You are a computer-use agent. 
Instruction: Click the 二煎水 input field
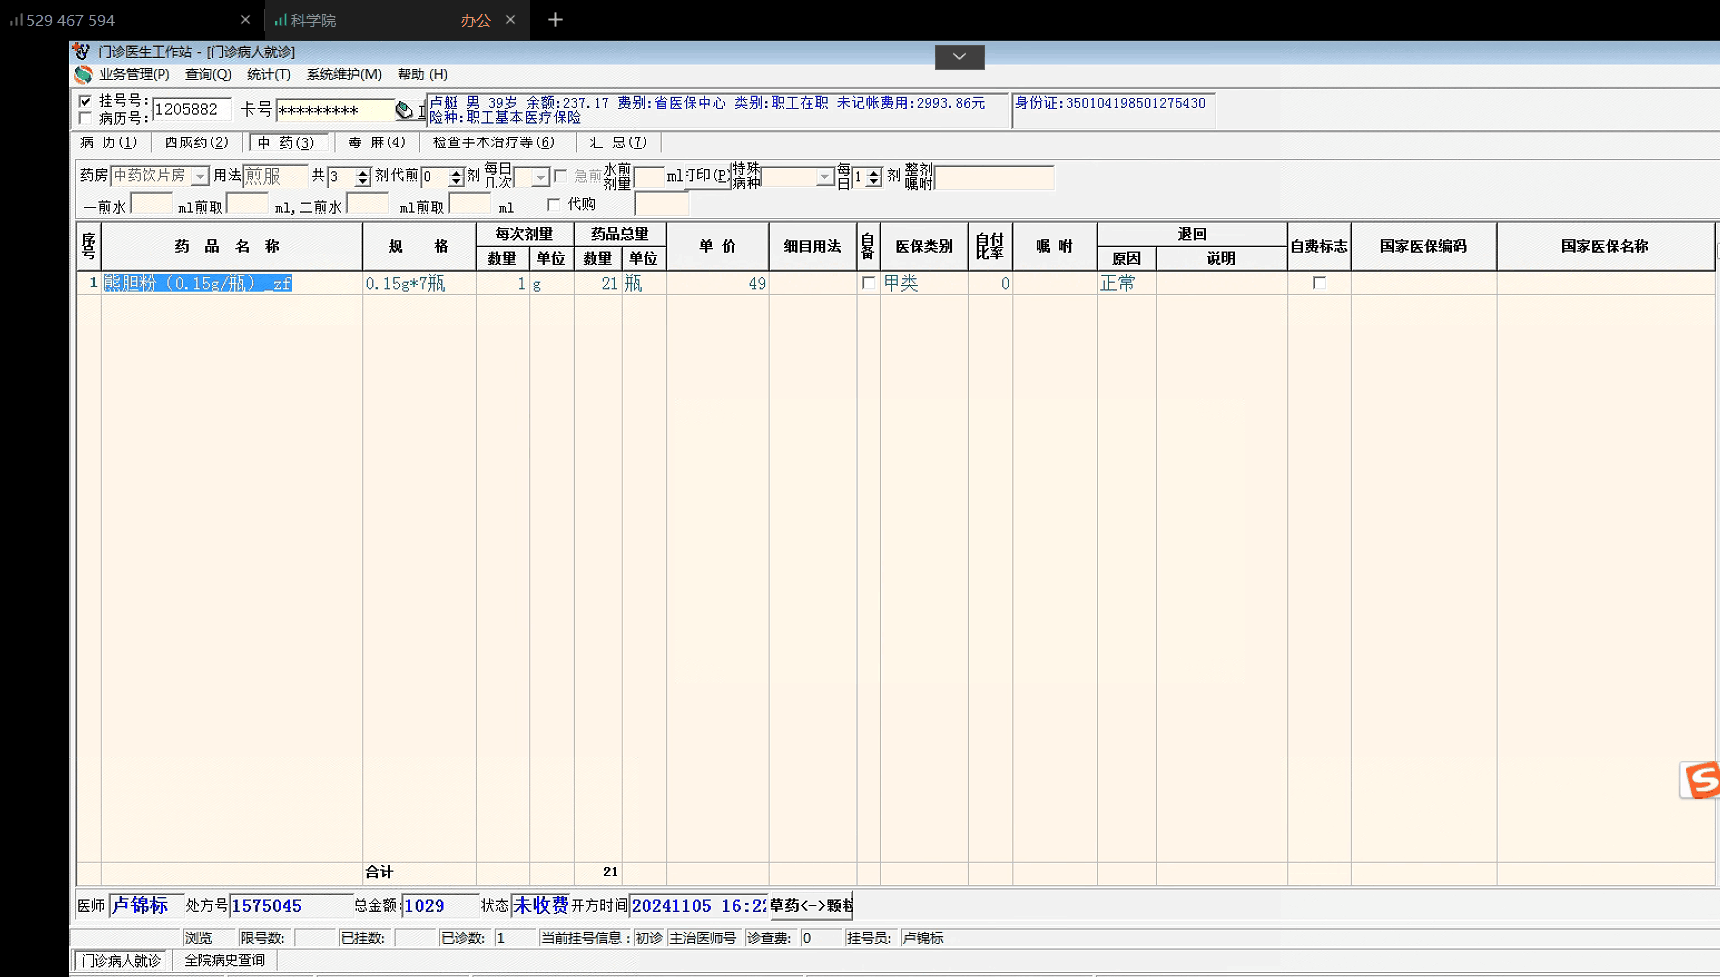coord(367,205)
